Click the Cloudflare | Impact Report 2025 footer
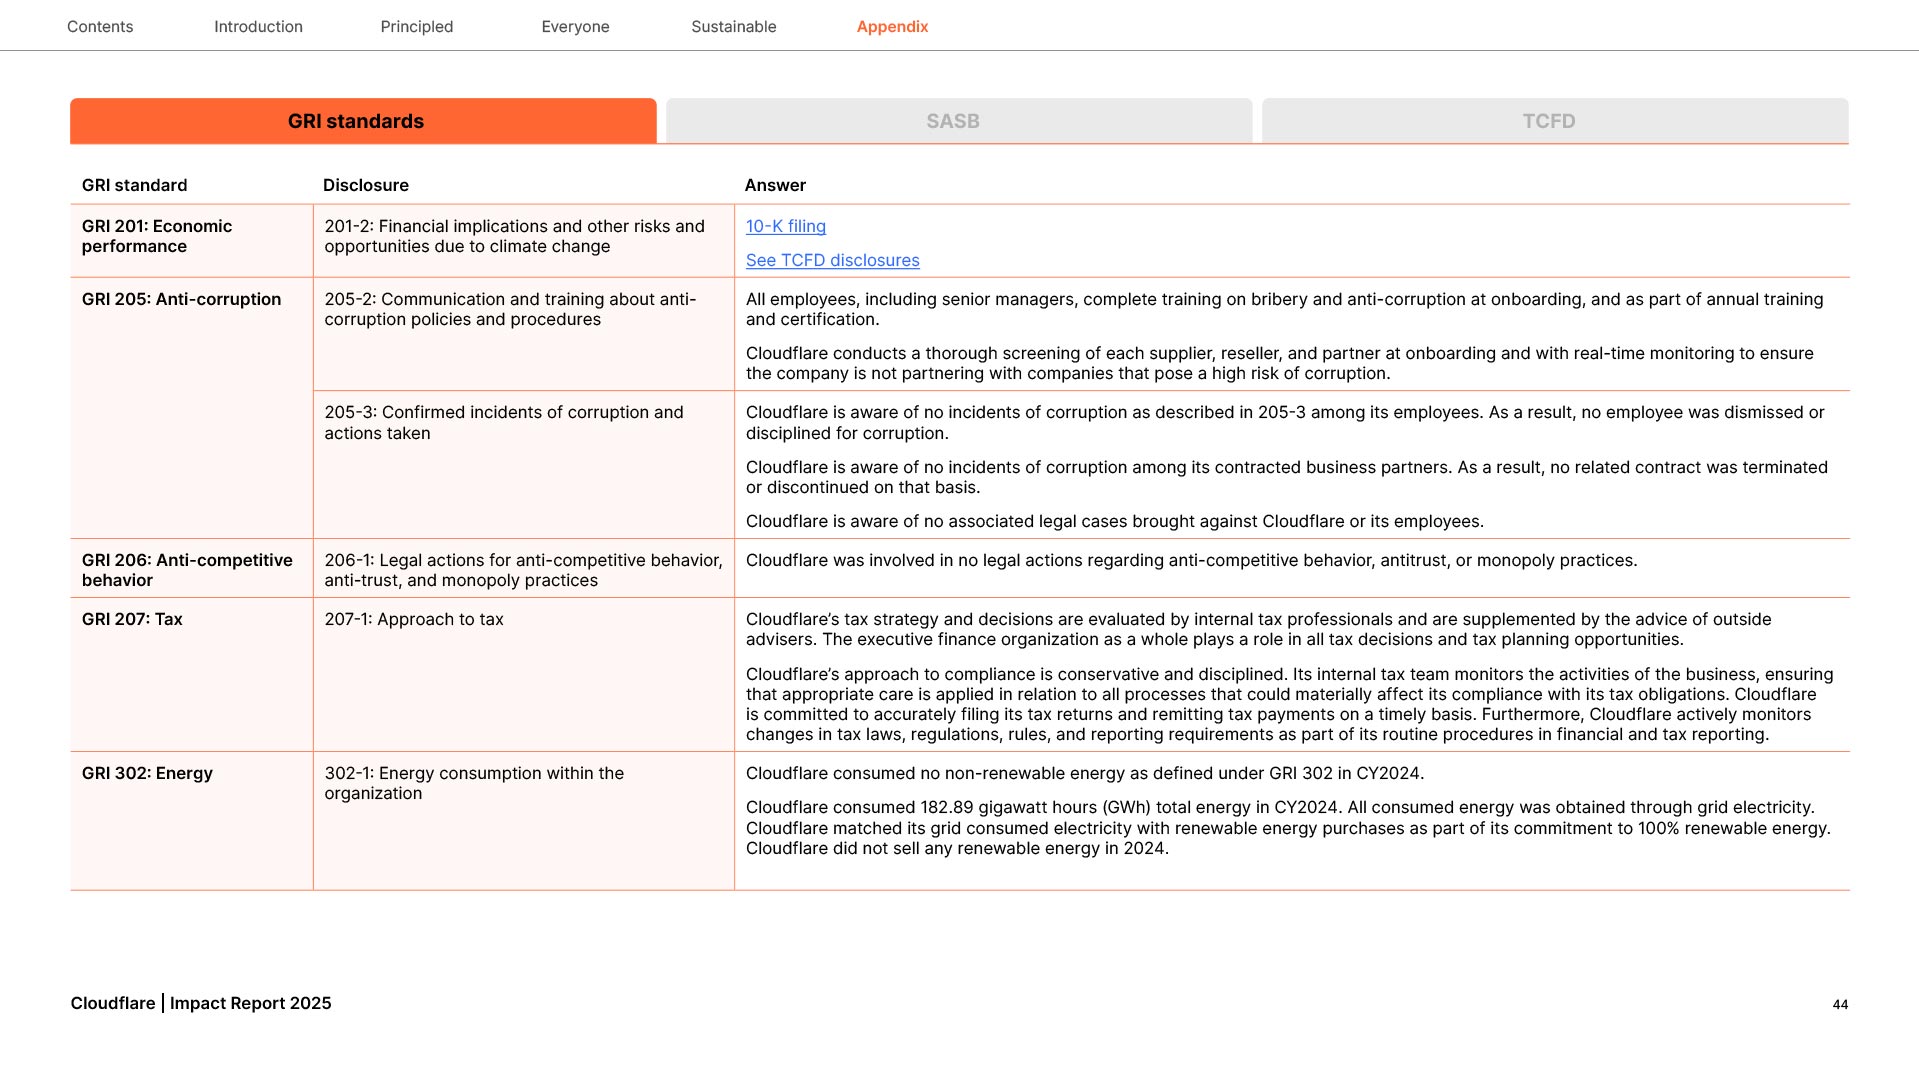 coord(201,1004)
